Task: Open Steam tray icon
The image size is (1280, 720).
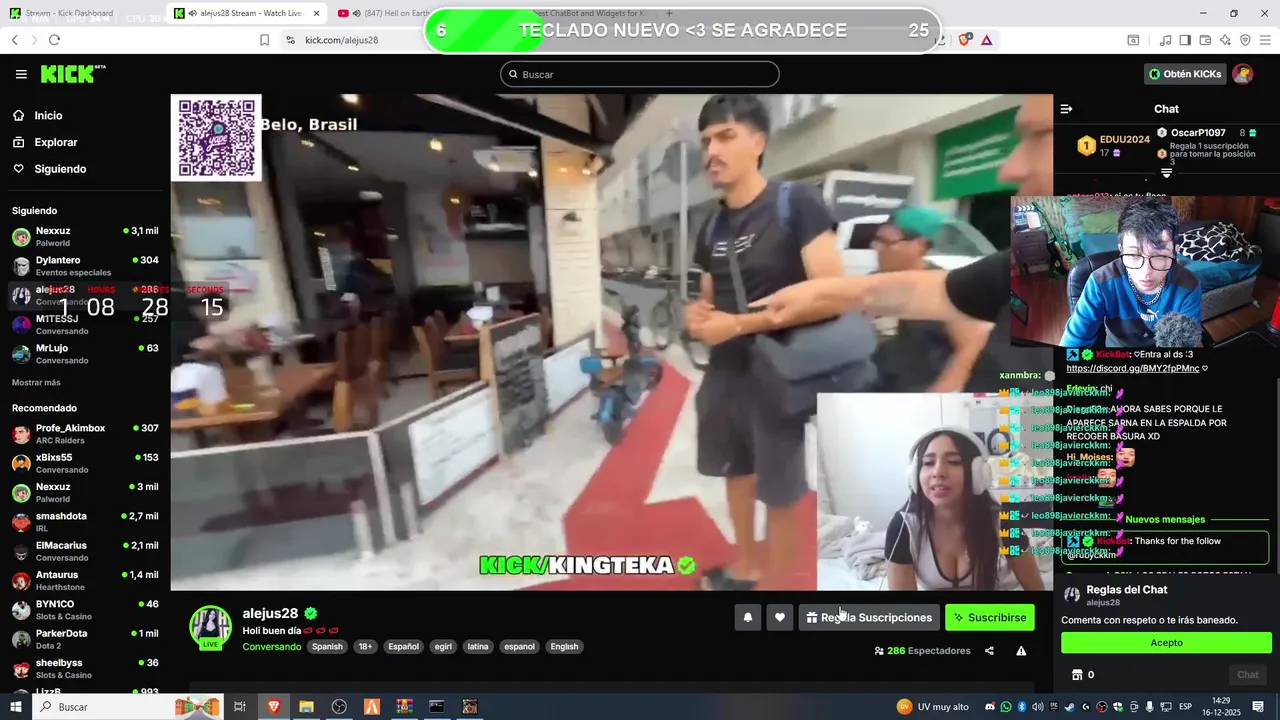Action: [x=1069, y=707]
